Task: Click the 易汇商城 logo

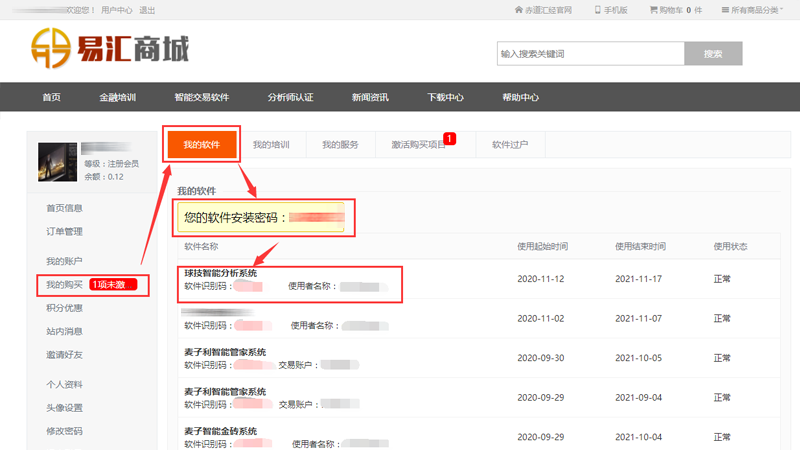Action: [110, 48]
